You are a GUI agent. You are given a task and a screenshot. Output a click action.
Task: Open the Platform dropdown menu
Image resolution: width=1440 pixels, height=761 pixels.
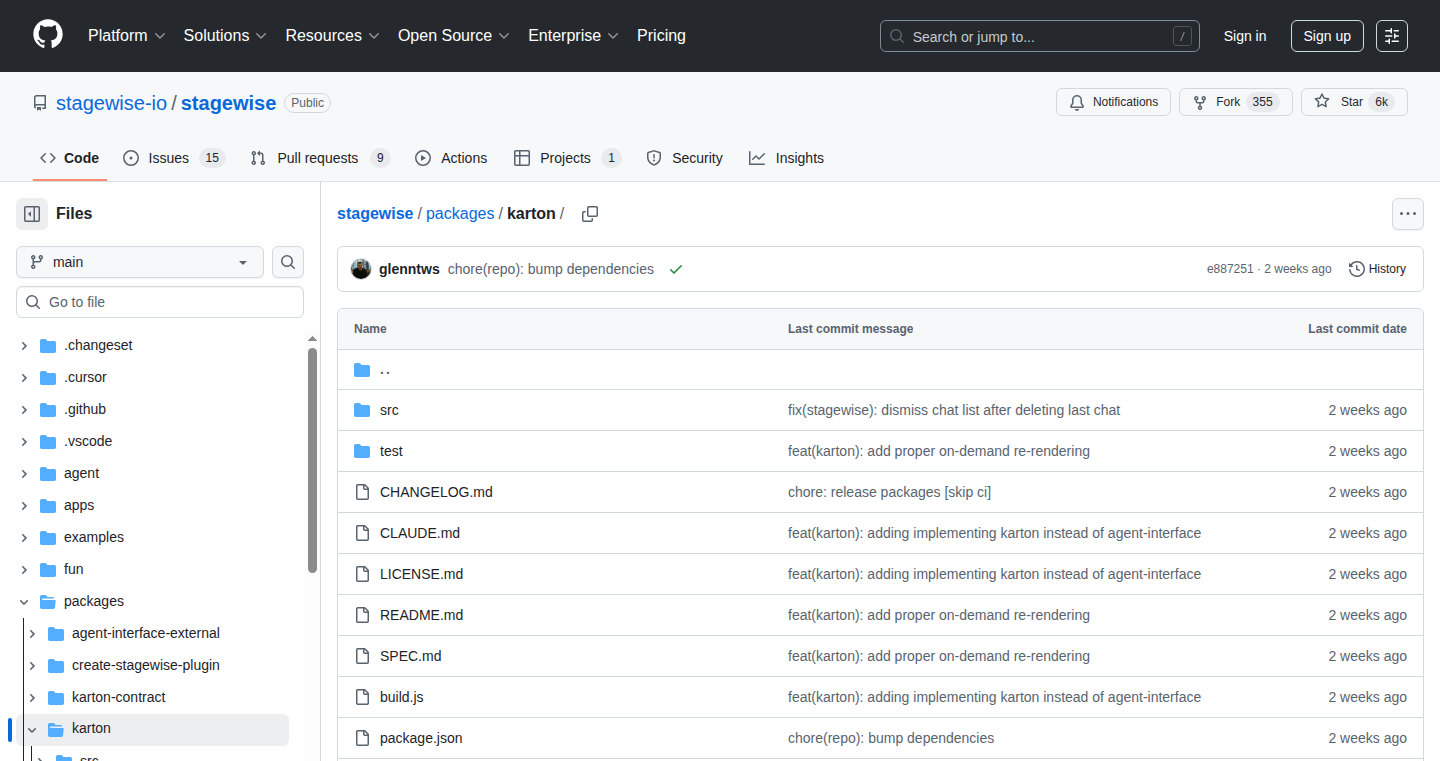[x=126, y=36]
